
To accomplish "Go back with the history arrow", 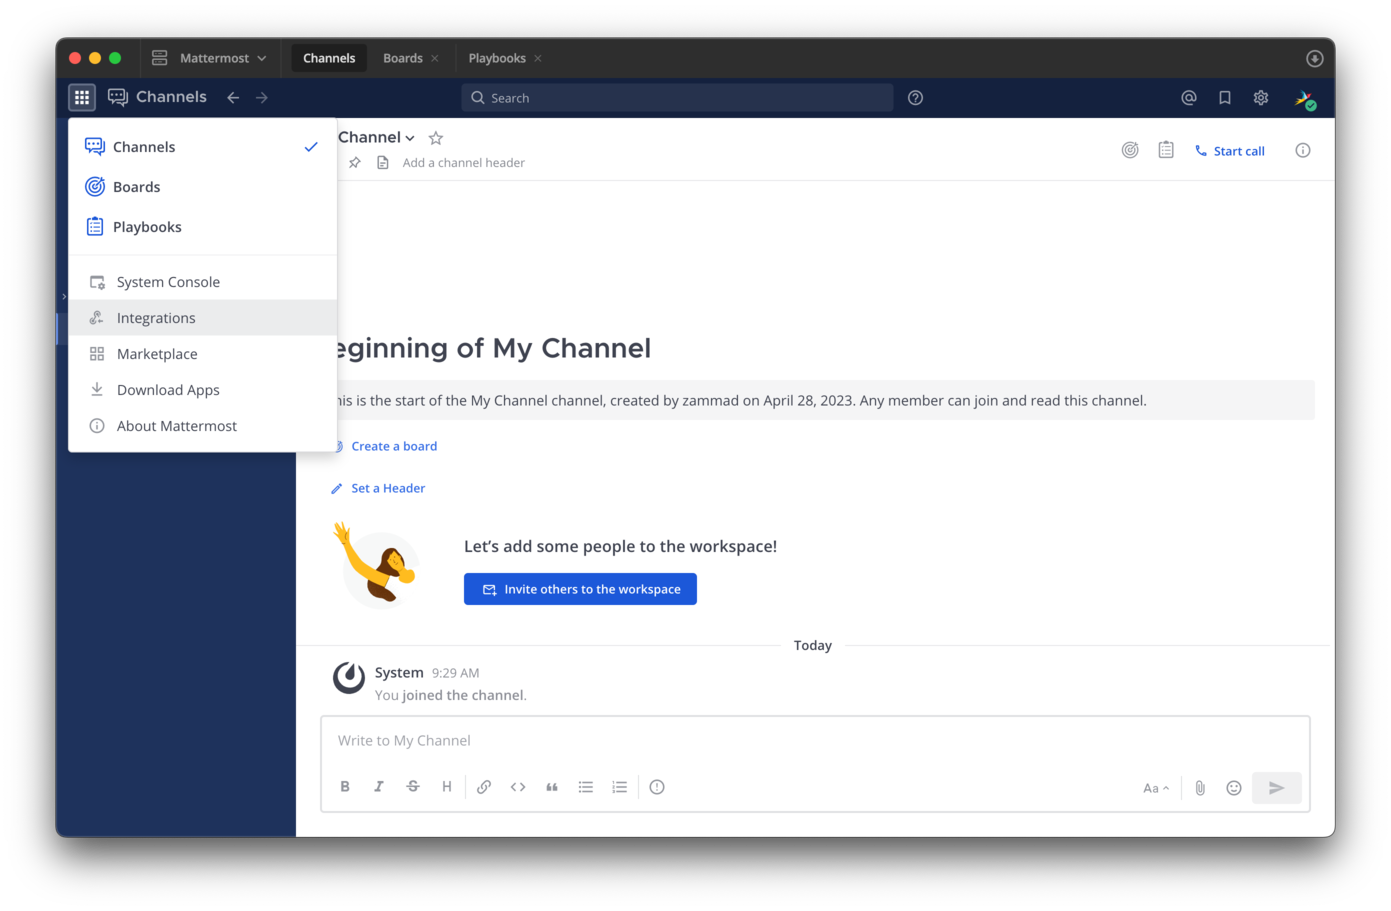I will pos(233,97).
